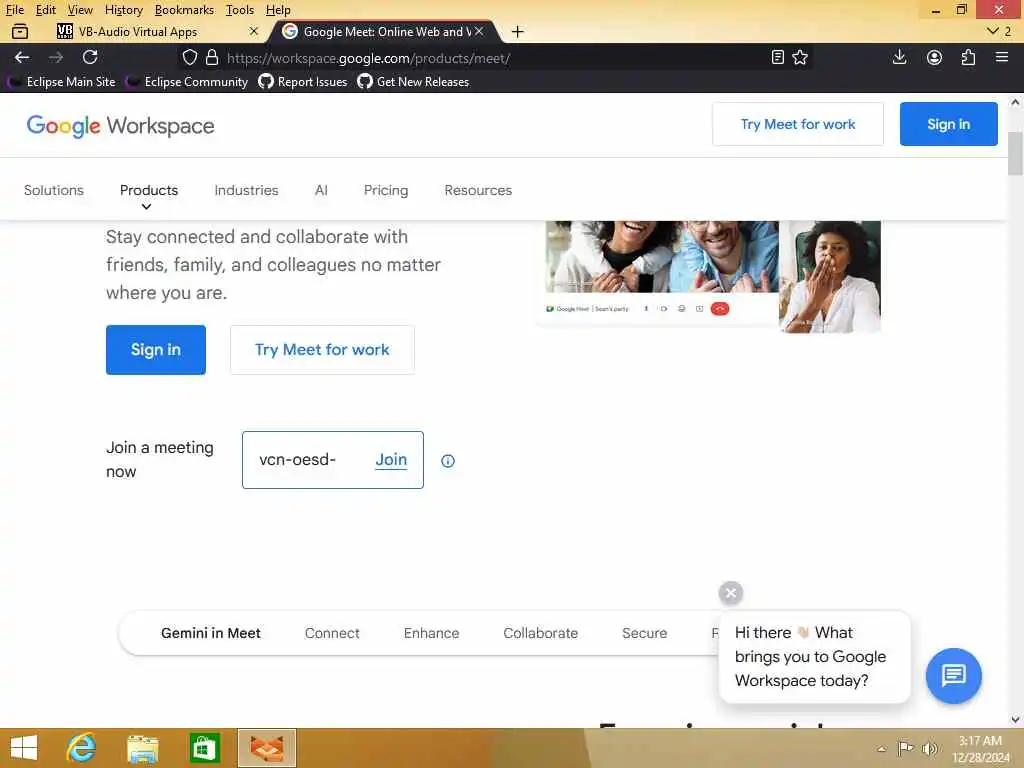Open the Firefox View icon left of tabs
Image resolution: width=1024 pixels, height=768 pixels.
(x=20, y=31)
